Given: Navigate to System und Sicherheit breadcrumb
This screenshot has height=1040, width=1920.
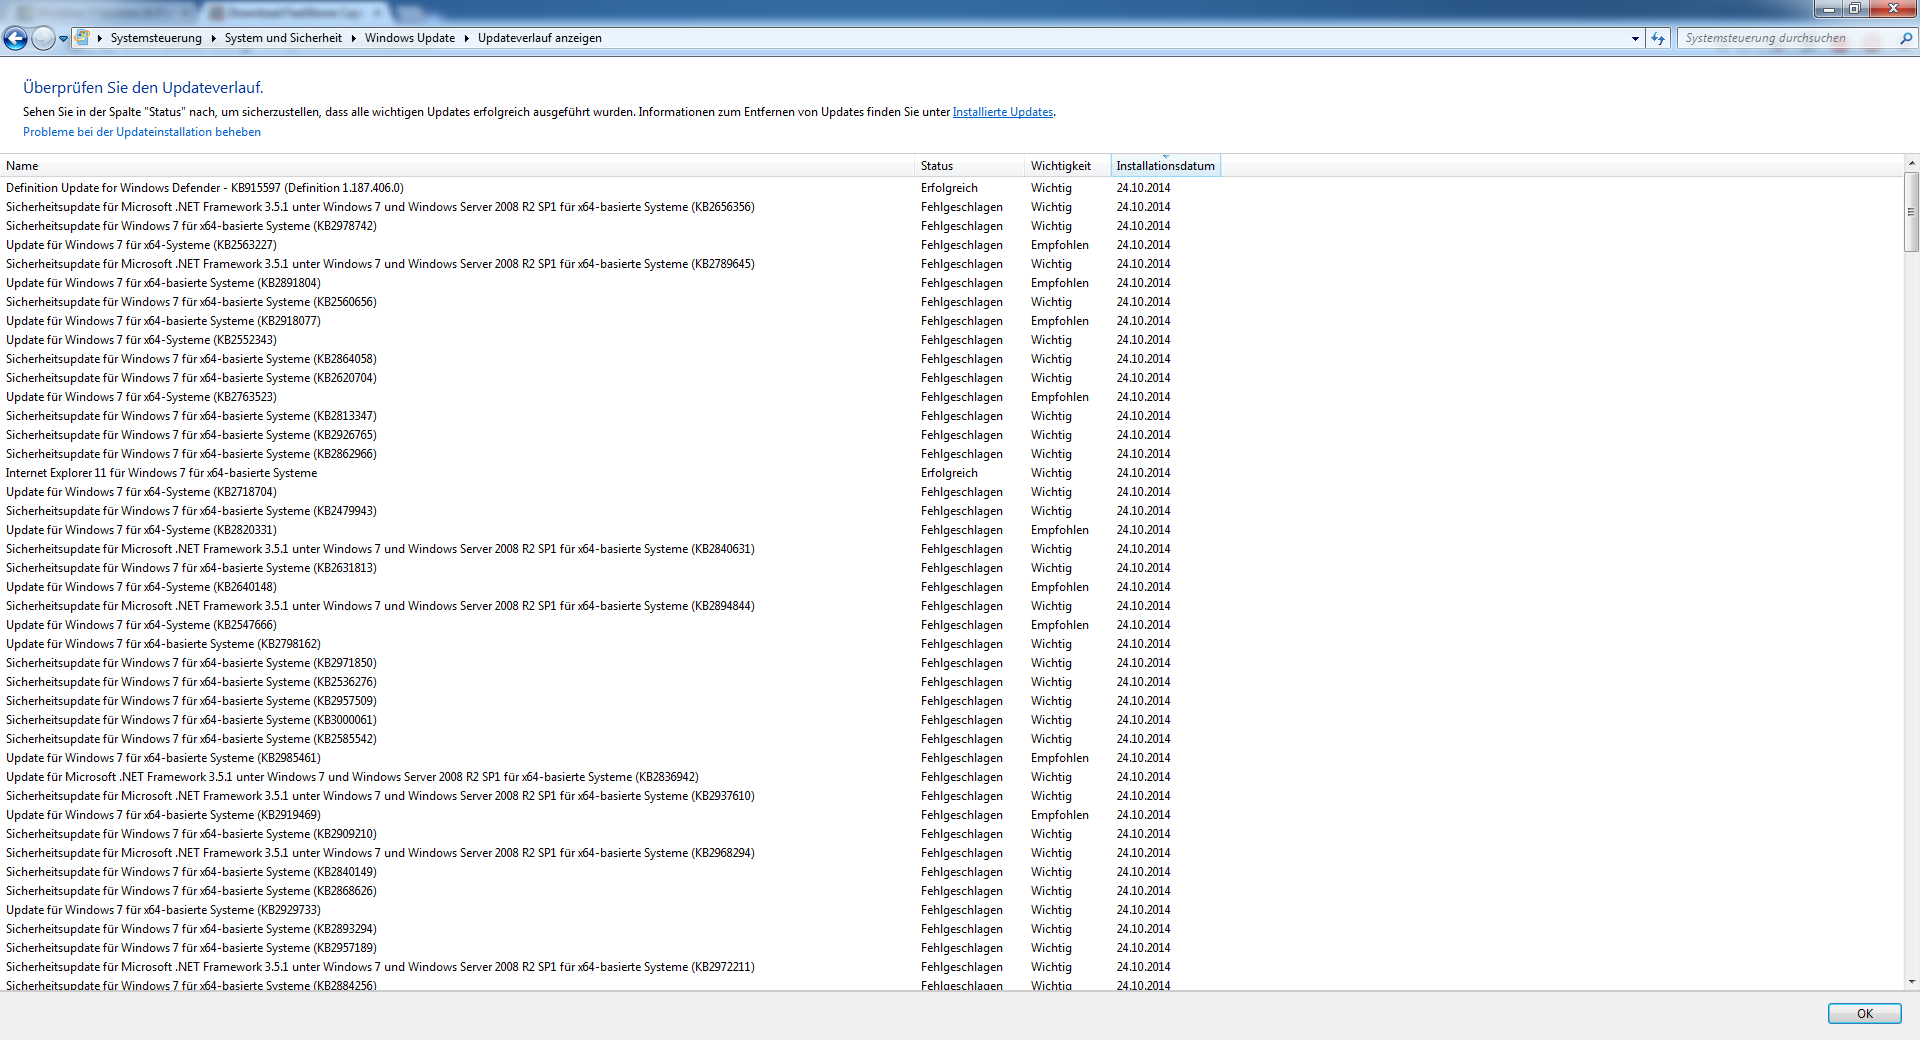Looking at the screenshot, I should click(x=283, y=38).
